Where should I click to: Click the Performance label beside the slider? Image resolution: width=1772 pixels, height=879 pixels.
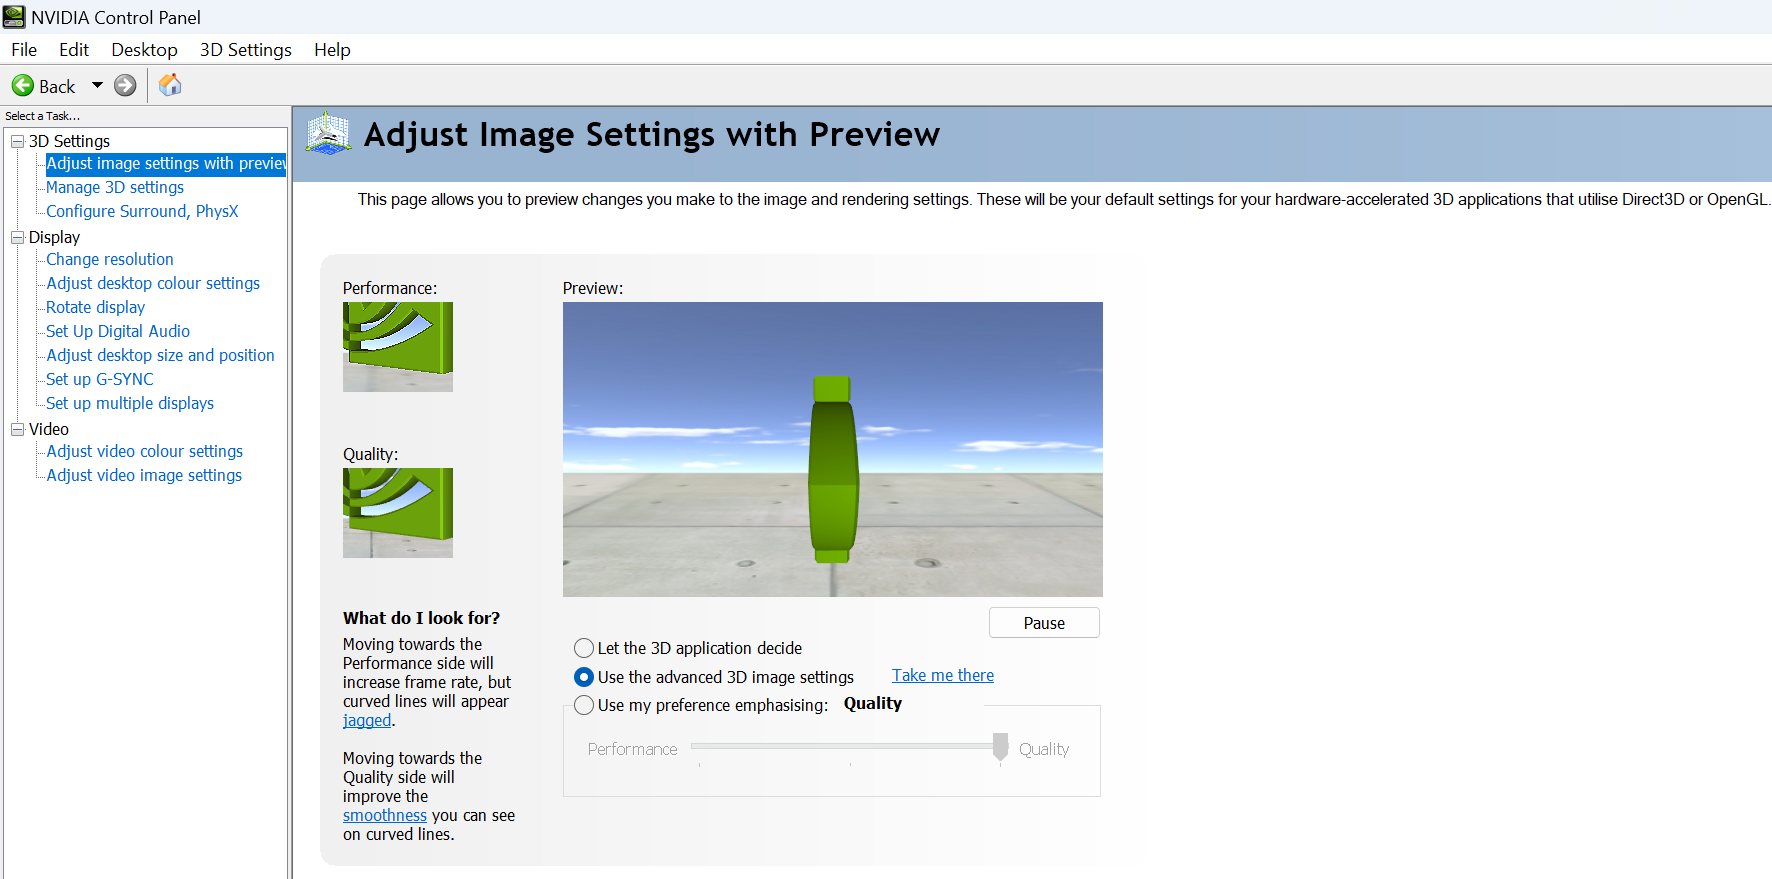click(x=632, y=749)
